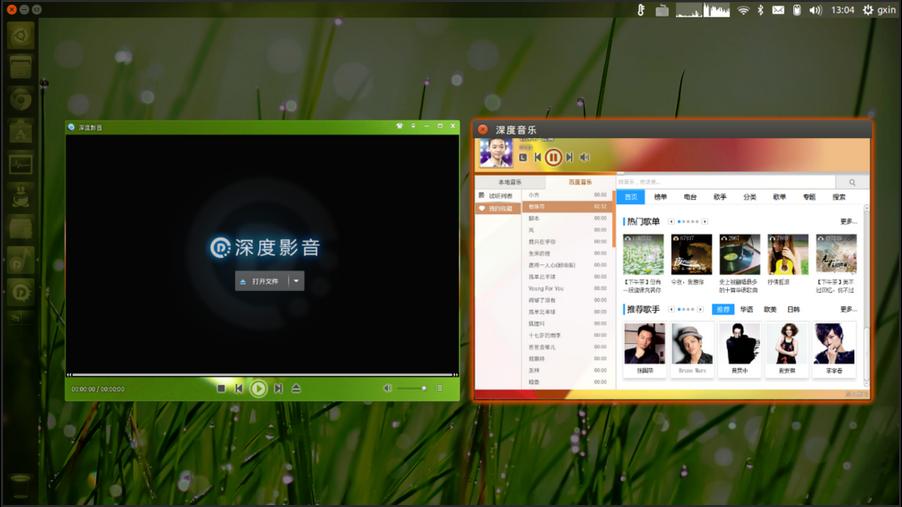
Task: Skip to previous song in 深度音乐
Action: pos(537,157)
